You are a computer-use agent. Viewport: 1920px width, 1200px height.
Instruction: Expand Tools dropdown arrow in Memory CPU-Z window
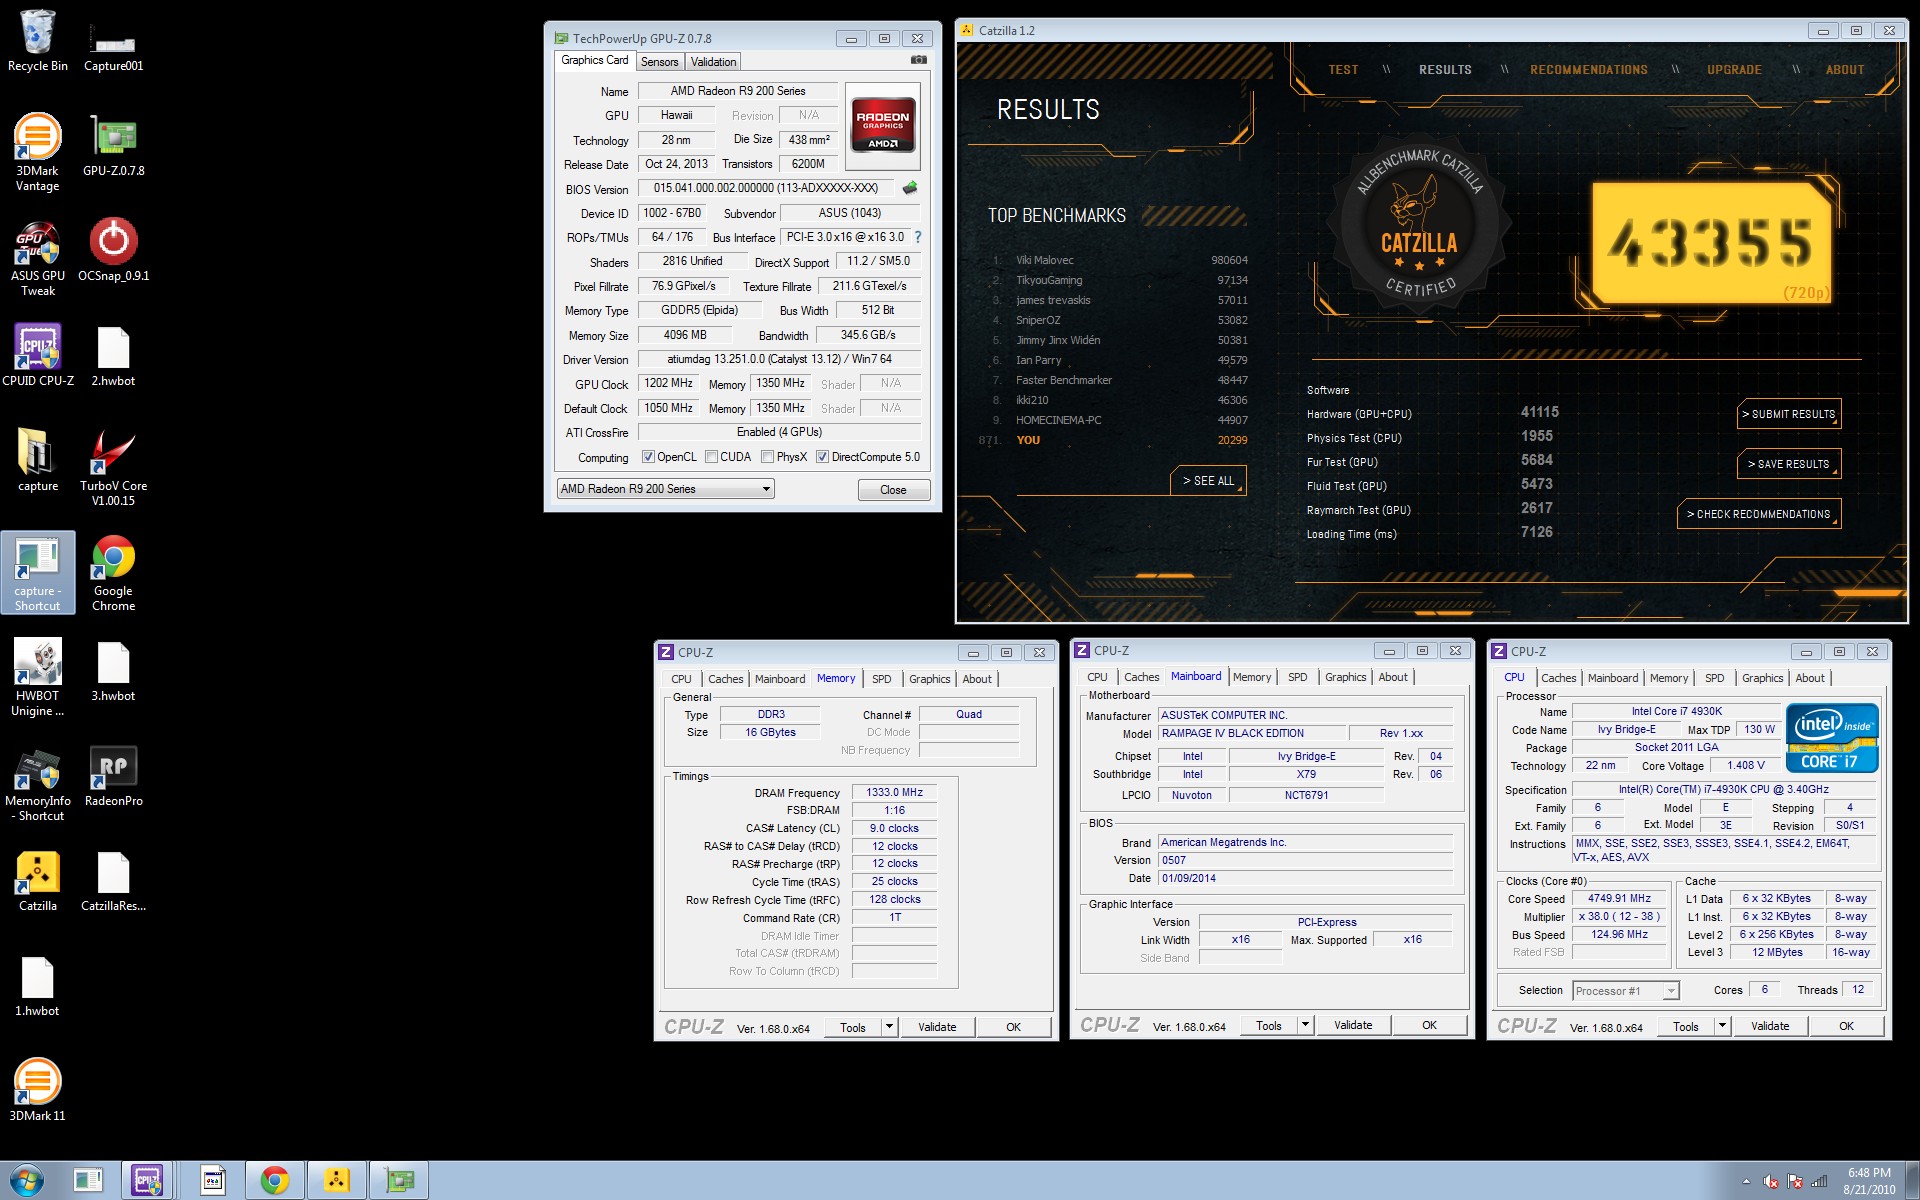pyautogui.click(x=889, y=1027)
